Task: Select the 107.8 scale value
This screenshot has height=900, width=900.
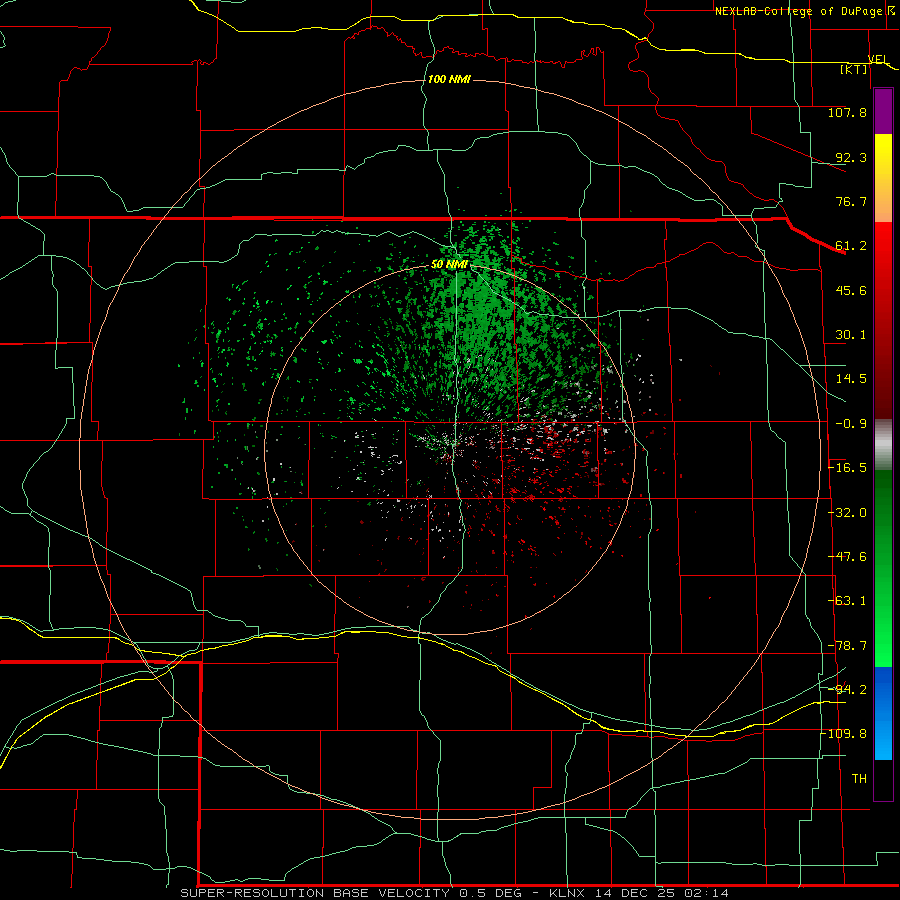Action: (x=847, y=112)
